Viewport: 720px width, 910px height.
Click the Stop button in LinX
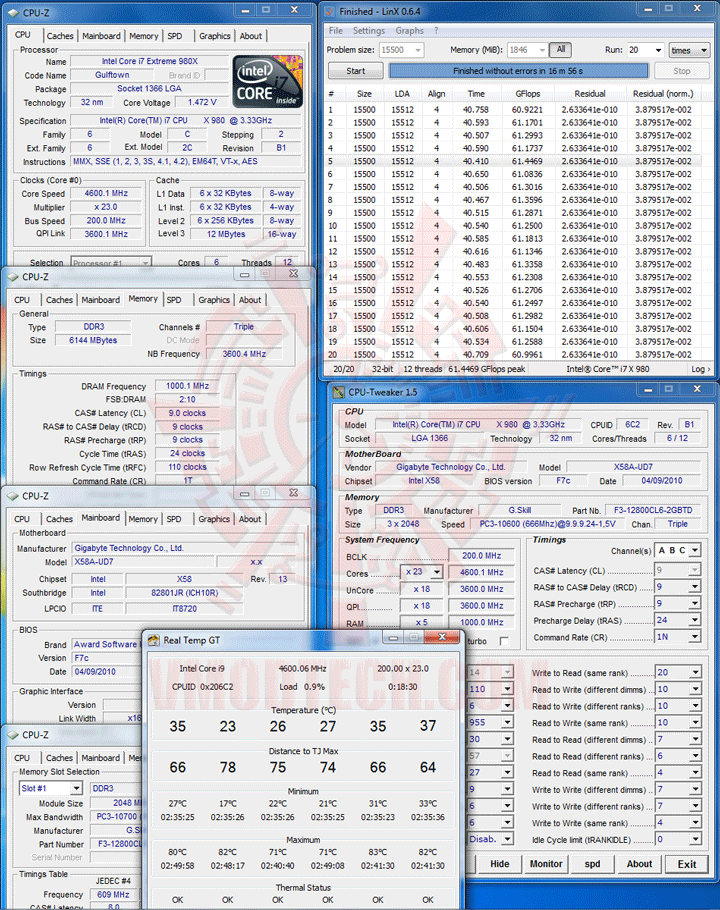pos(682,71)
